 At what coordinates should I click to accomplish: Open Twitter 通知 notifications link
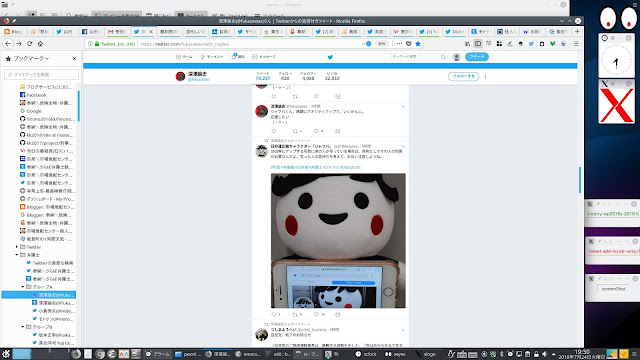pos(238,57)
